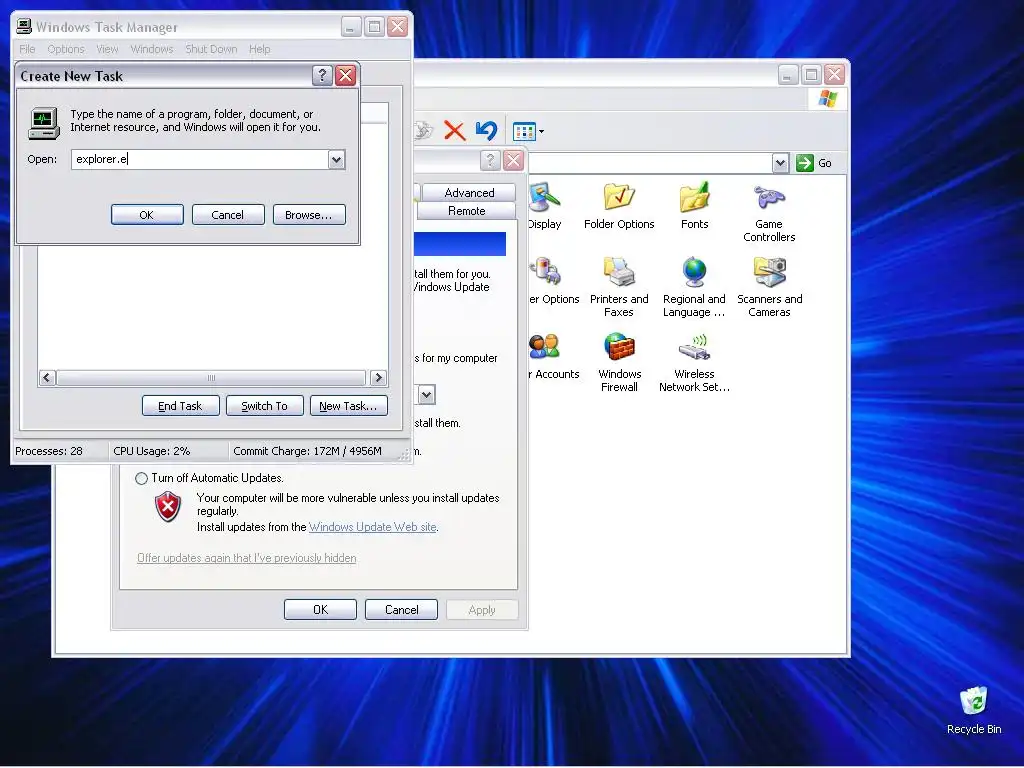The height and width of the screenshot is (768, 1024).
Task: Click the red shield warning icon
Action: [168, 506]
